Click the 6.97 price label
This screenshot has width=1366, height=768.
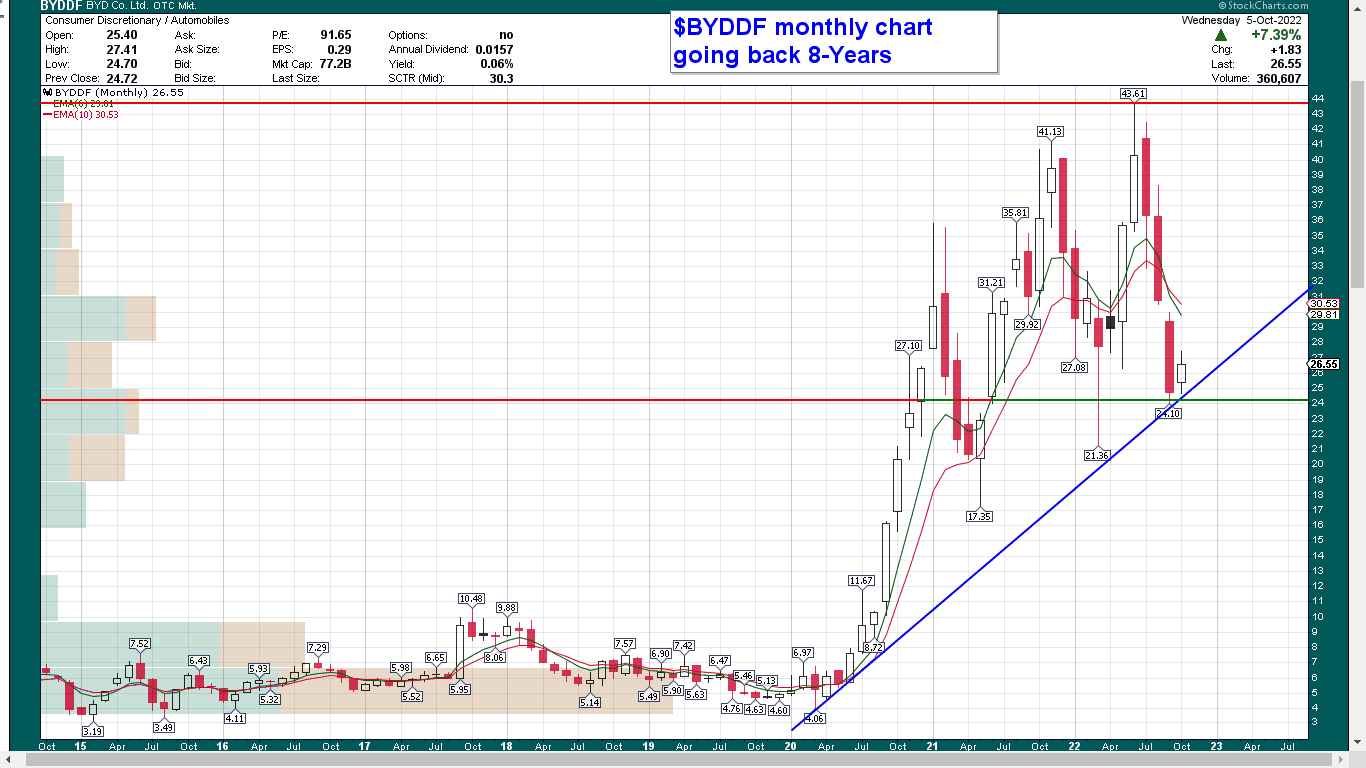point(802,652)
